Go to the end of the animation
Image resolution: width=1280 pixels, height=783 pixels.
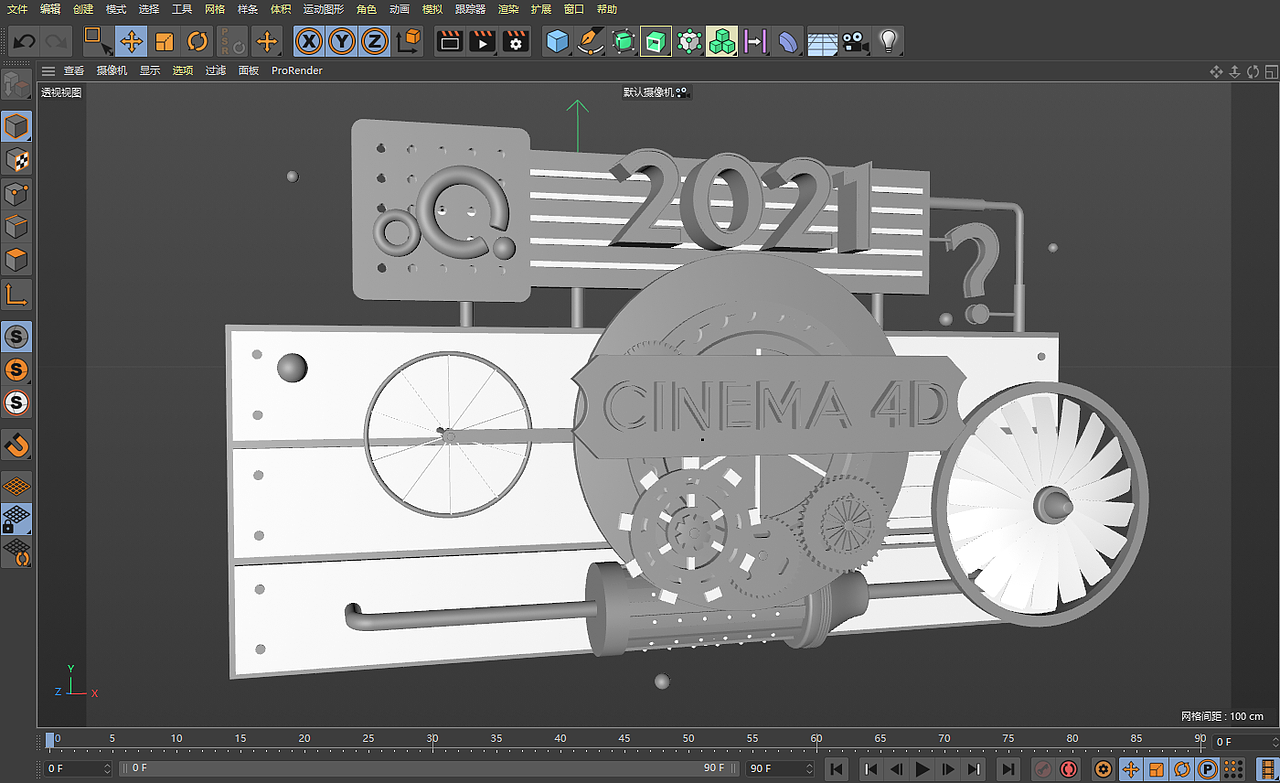pyautogui.click(x=1007, y=769)
